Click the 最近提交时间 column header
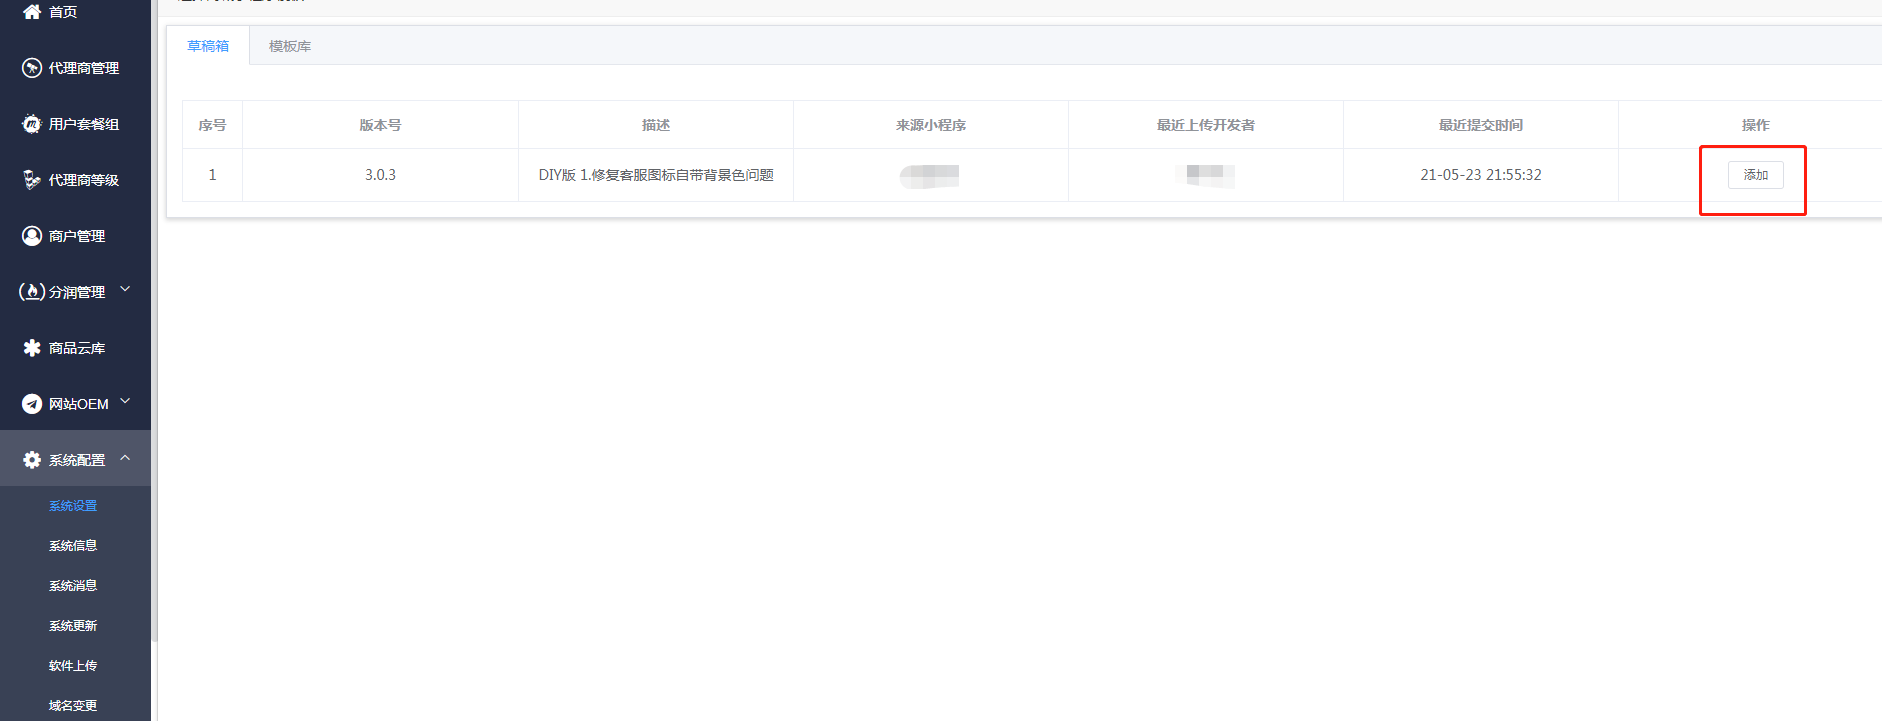 tap(1481, 125)
